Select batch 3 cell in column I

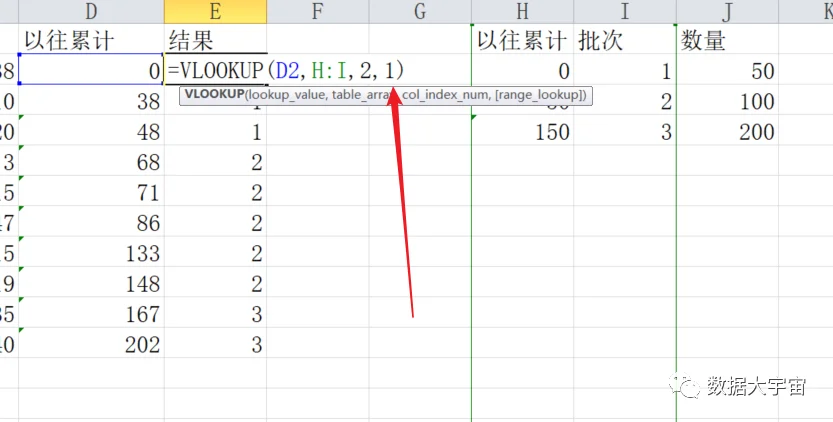pyautogui.click(x=625, y=130)
